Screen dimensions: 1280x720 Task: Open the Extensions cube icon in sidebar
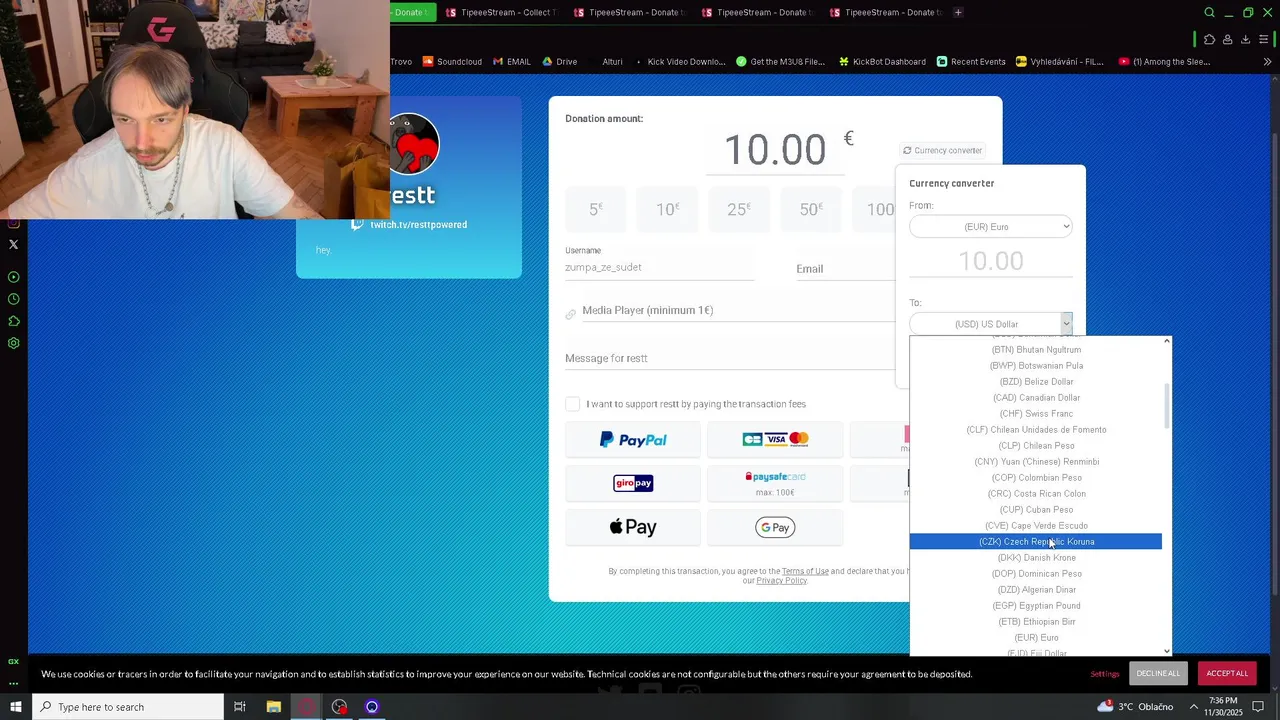click(13, 321)
